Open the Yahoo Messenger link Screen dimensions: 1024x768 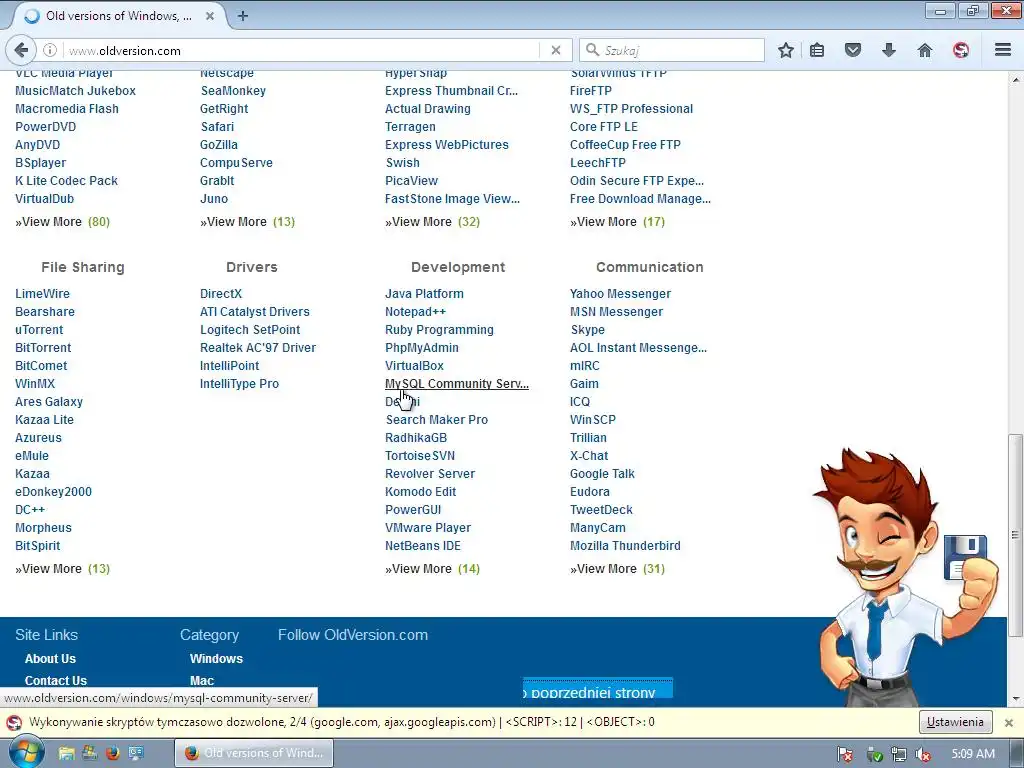pyautogui.click(x=620, y=294)
